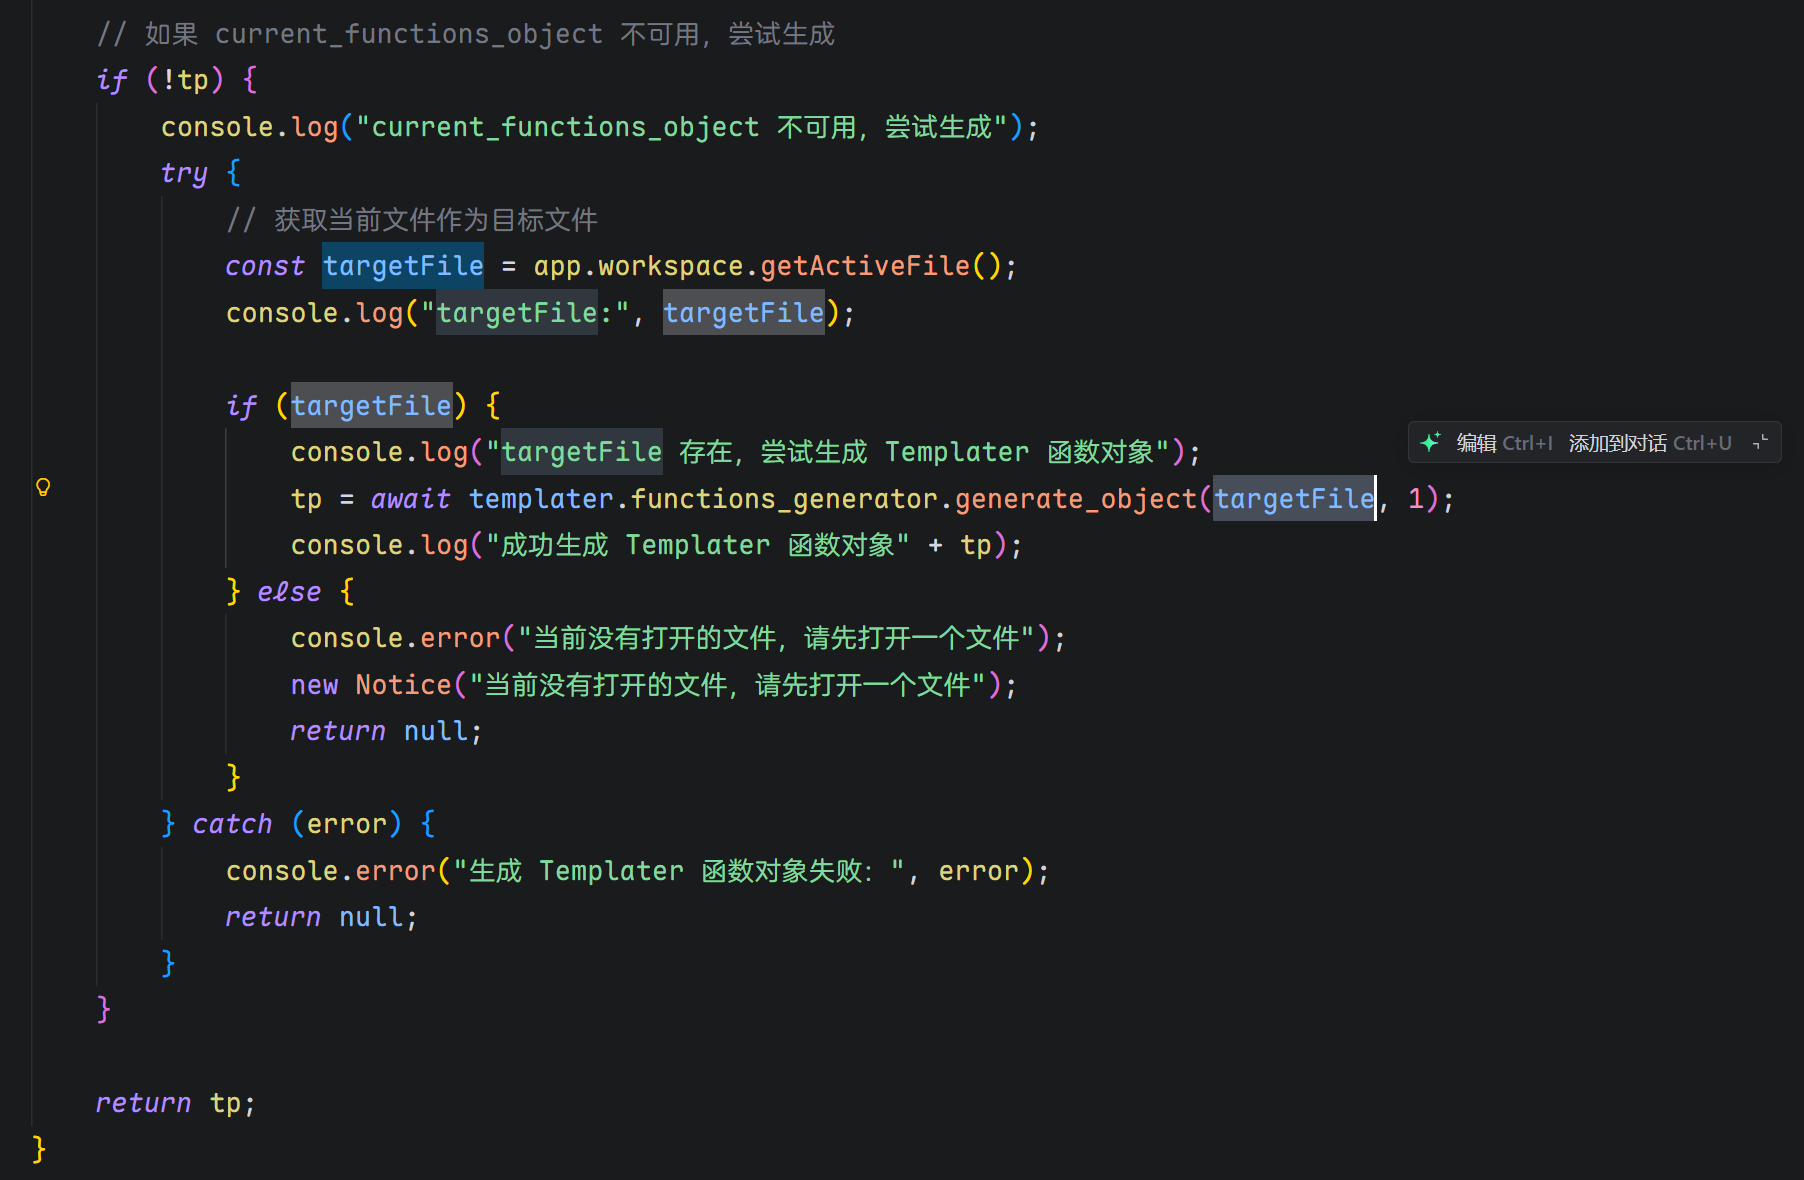The height and width of the screenshot is (1180, 1804).
Task: Click the final return tp statement
Action: [x=175, y=1103]
